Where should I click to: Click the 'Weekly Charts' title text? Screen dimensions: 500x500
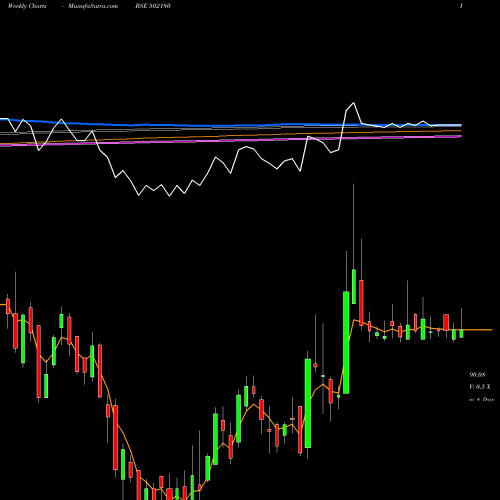pyautogui.click(x=27, y=6)
